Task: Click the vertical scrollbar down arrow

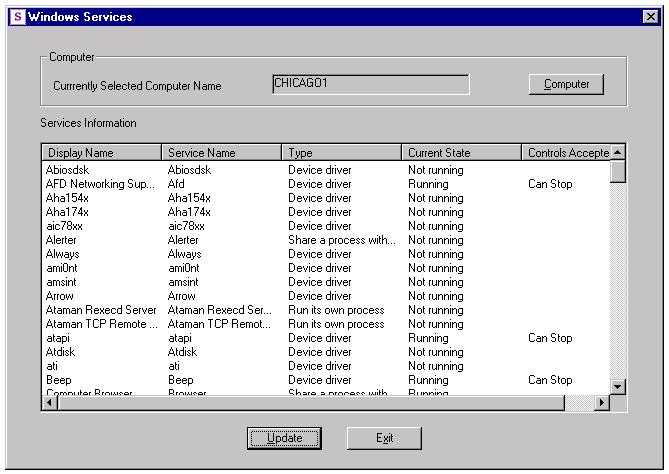Action: tap(617, 387)
